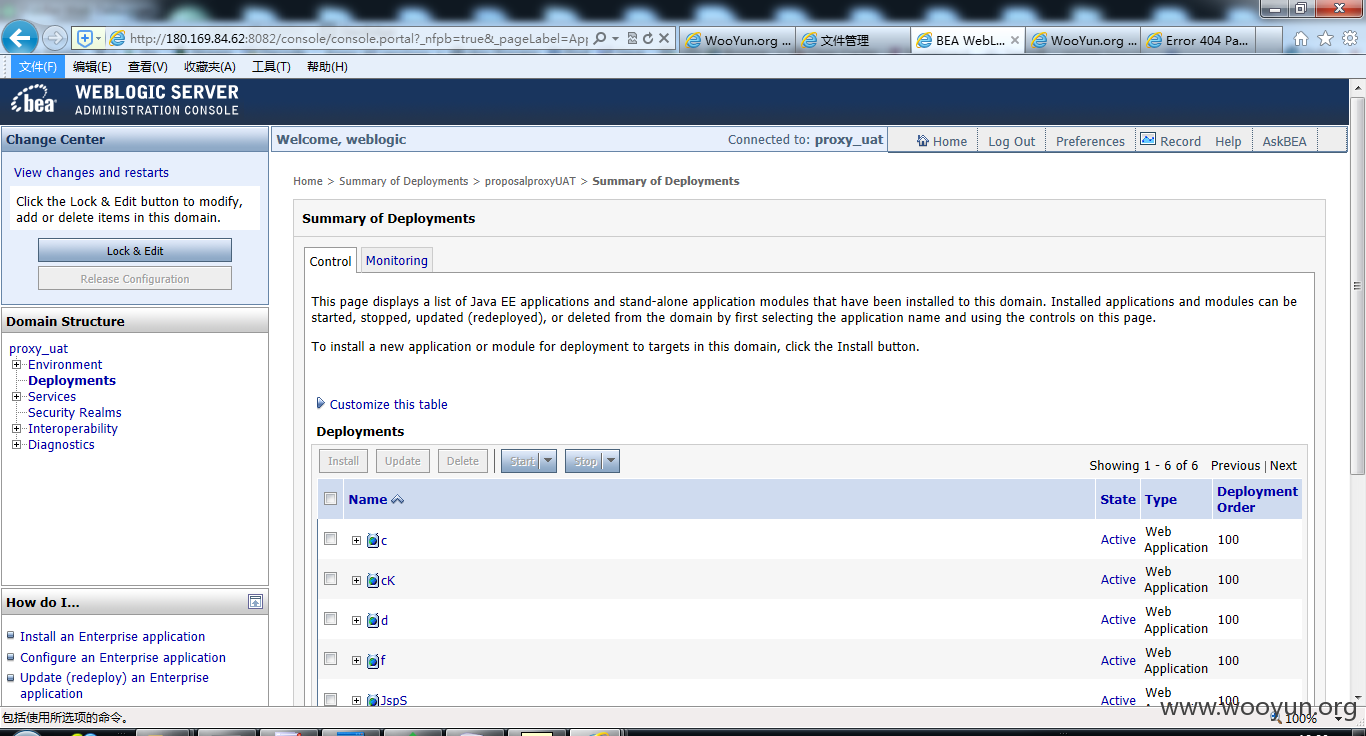The width and height of the screenshot is (1366, 736).
Task: Open the Start button dropdown arrow
Action: pyautogui.click(x=548, y=461)
